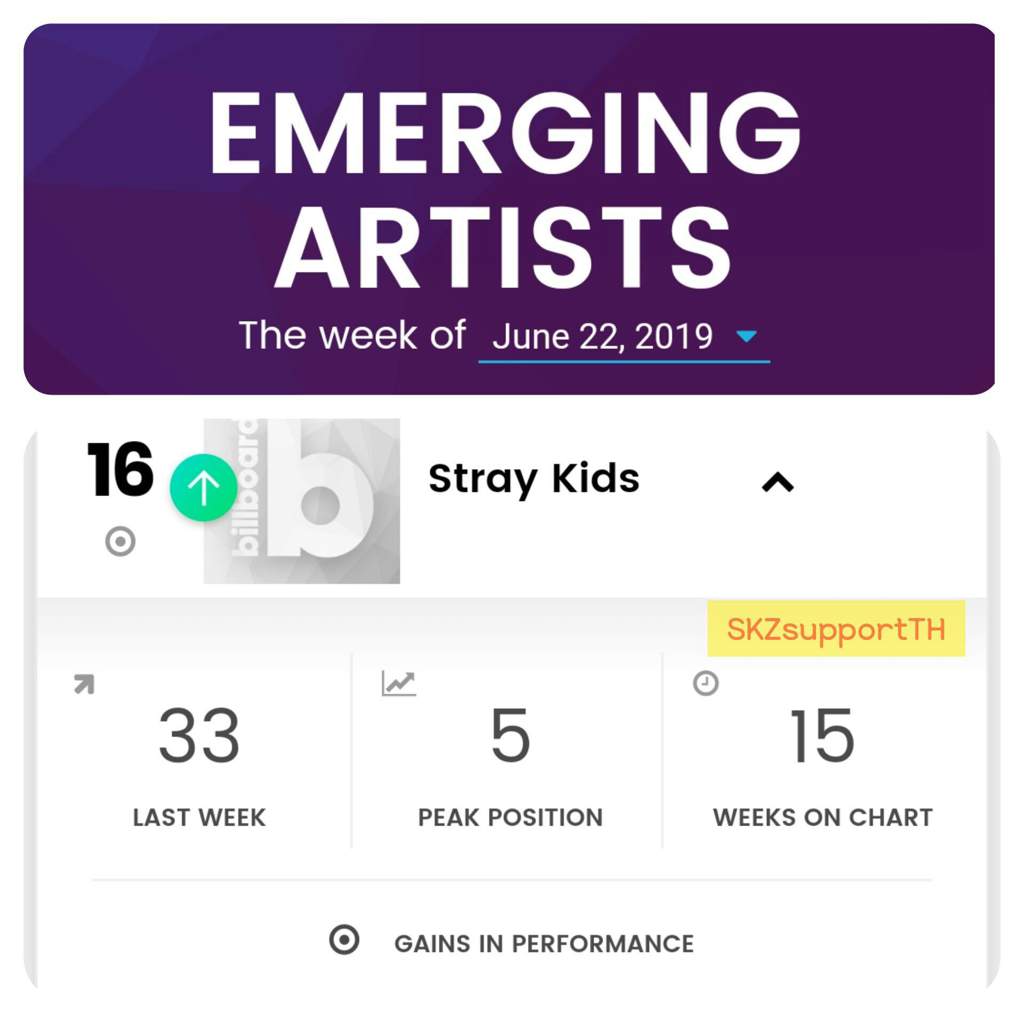Click the Last Week label
The width and height of the screenshot is (1024, 1024).
(x=199, y=818)
